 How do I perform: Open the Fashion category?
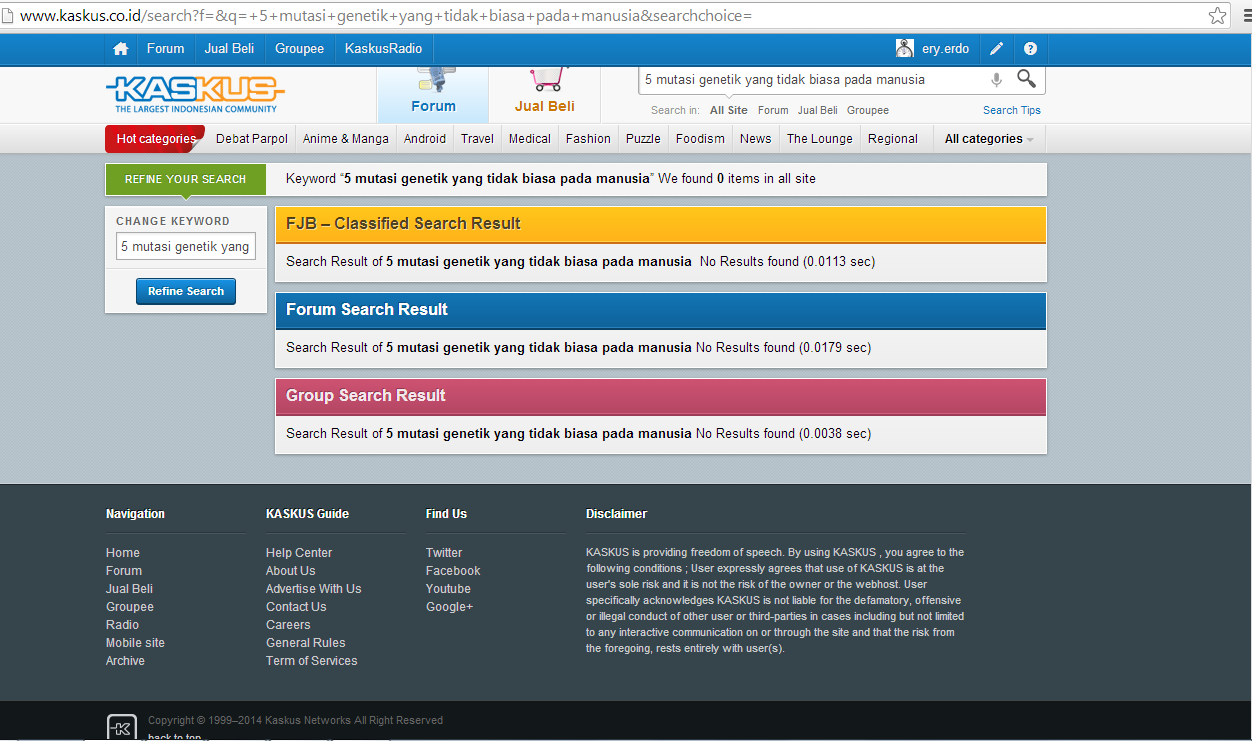[588, 139]
